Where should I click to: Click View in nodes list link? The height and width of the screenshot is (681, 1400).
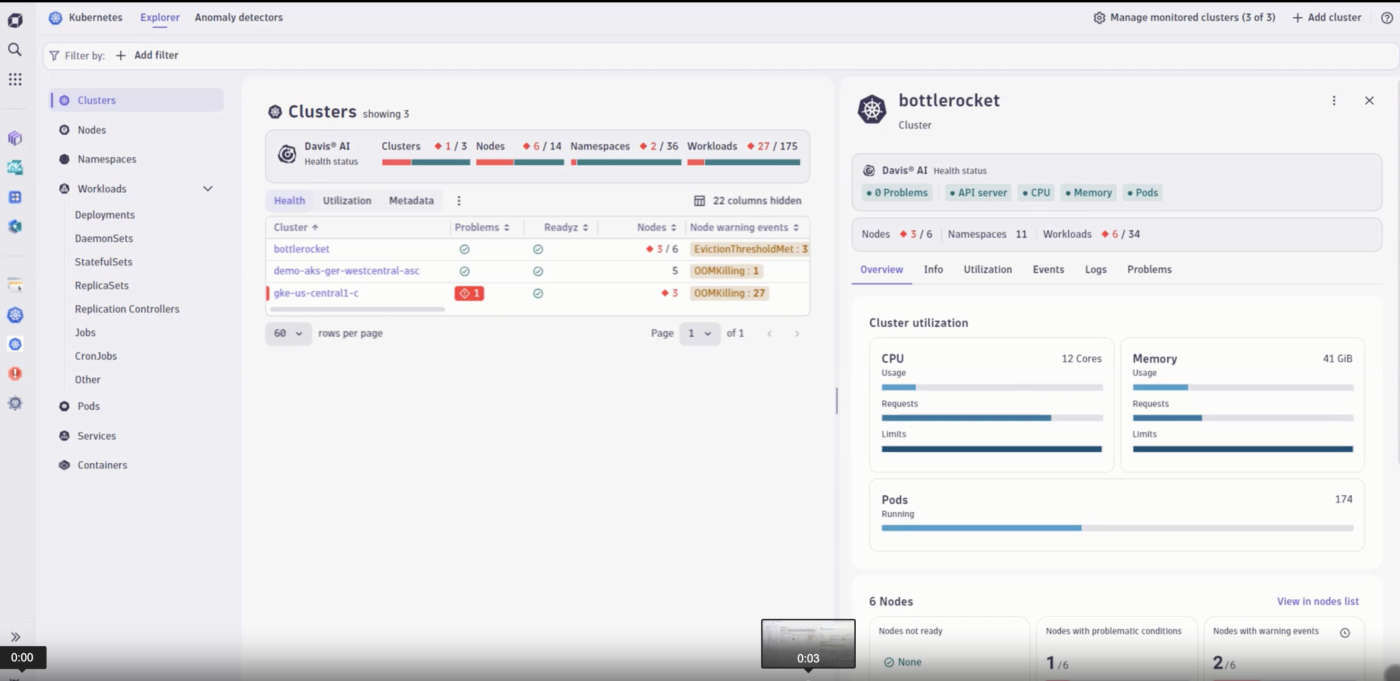pyautogui.click(x=1317, y=601)
